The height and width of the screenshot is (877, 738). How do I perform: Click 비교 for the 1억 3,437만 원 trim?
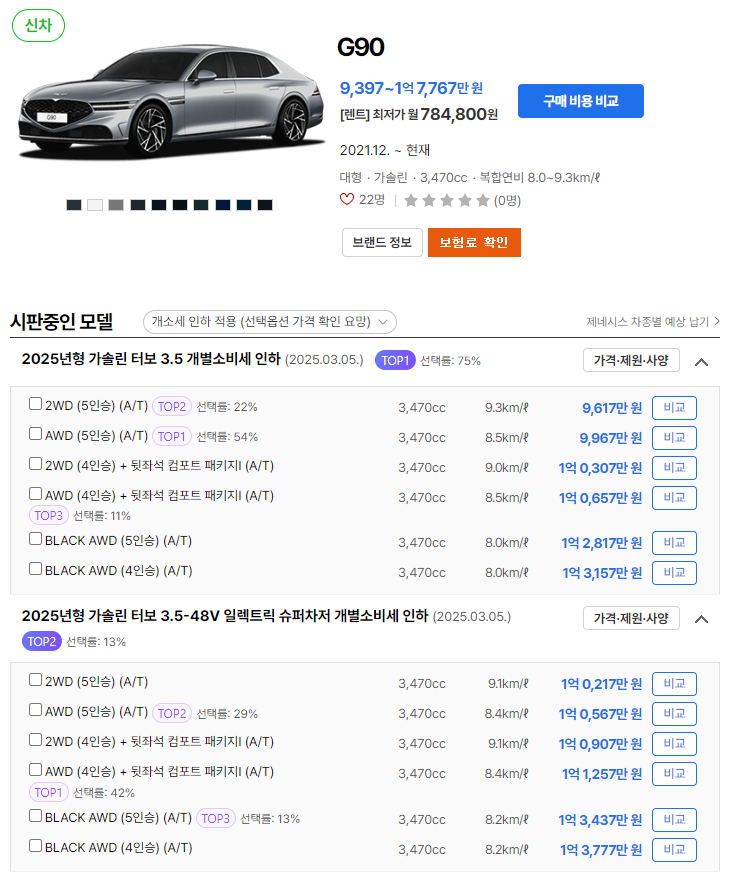pos(674,820)
